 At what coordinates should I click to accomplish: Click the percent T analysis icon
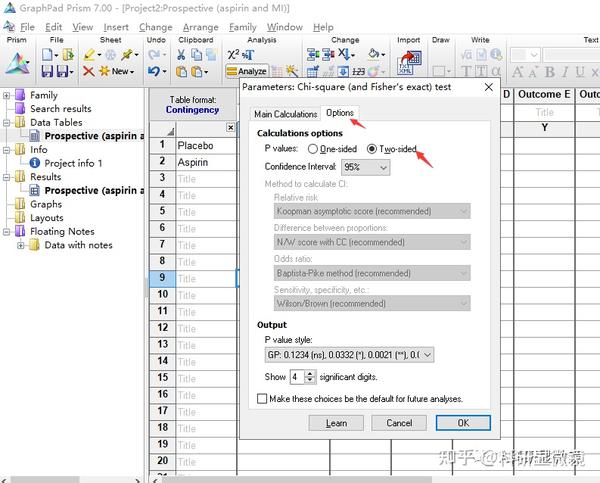click(248, 55)
